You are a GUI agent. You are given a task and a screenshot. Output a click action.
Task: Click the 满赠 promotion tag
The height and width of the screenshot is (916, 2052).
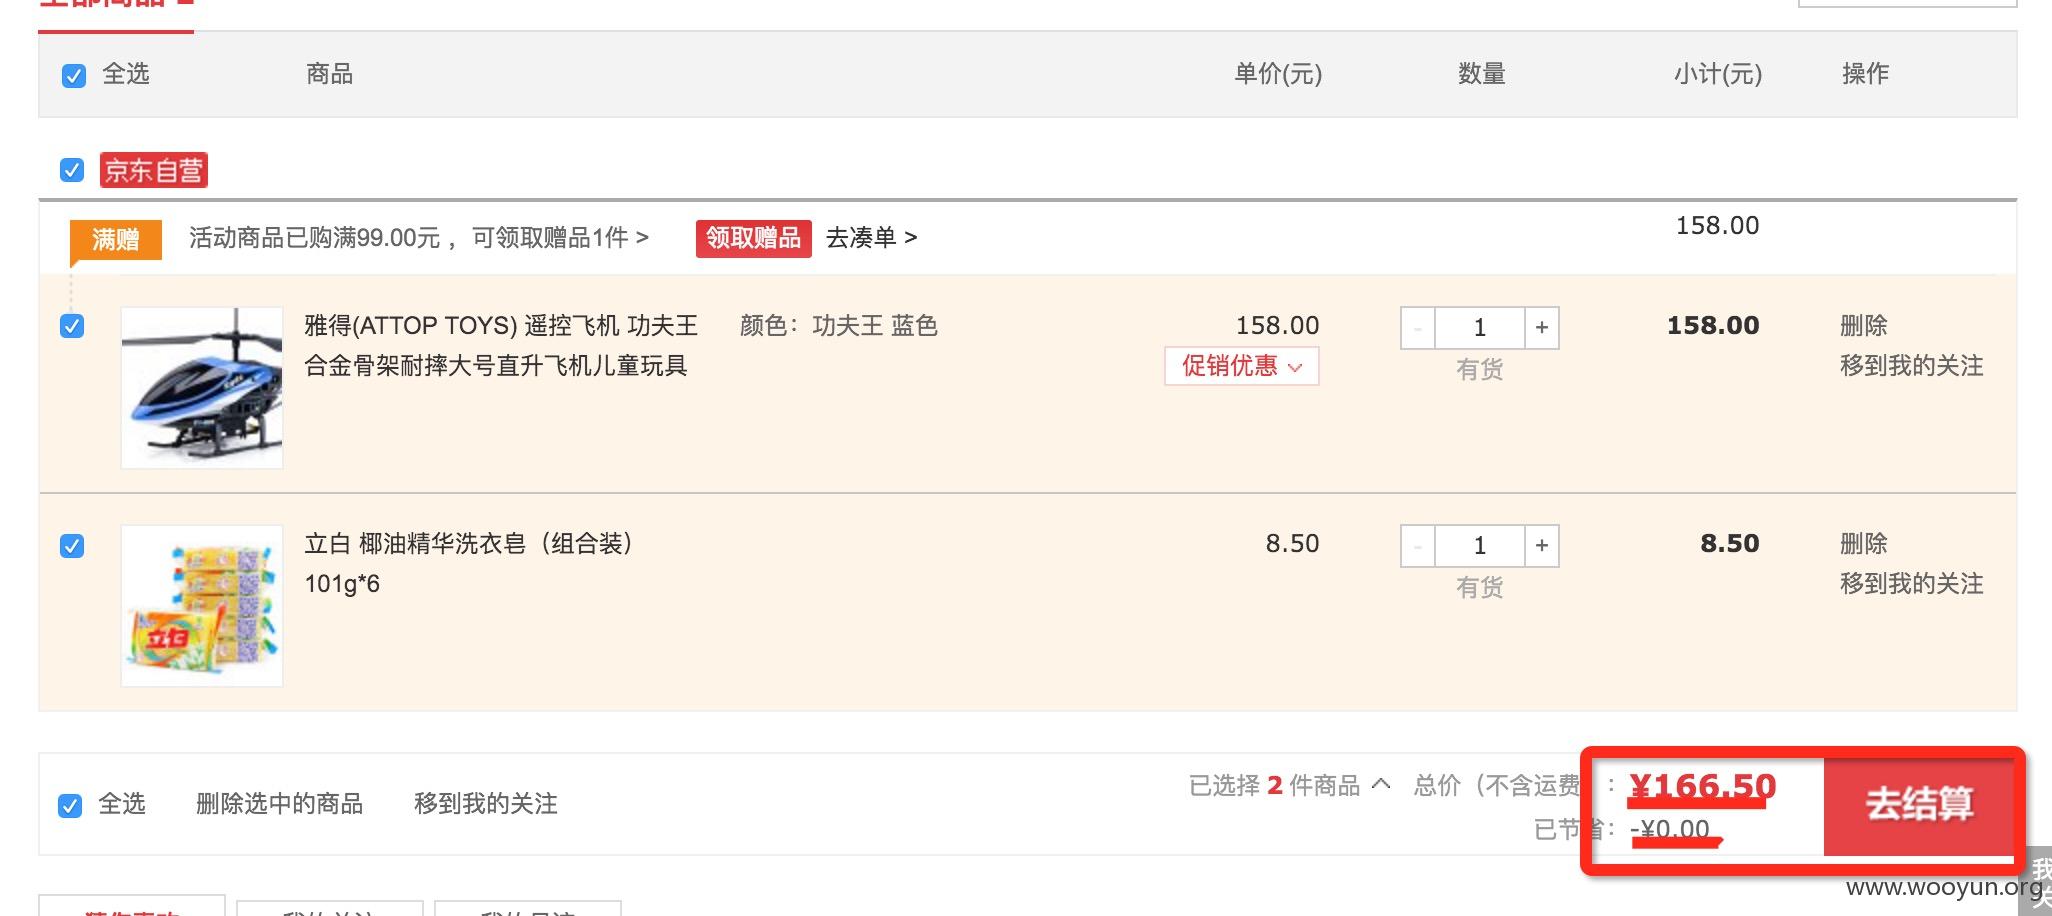click(115, 240)
